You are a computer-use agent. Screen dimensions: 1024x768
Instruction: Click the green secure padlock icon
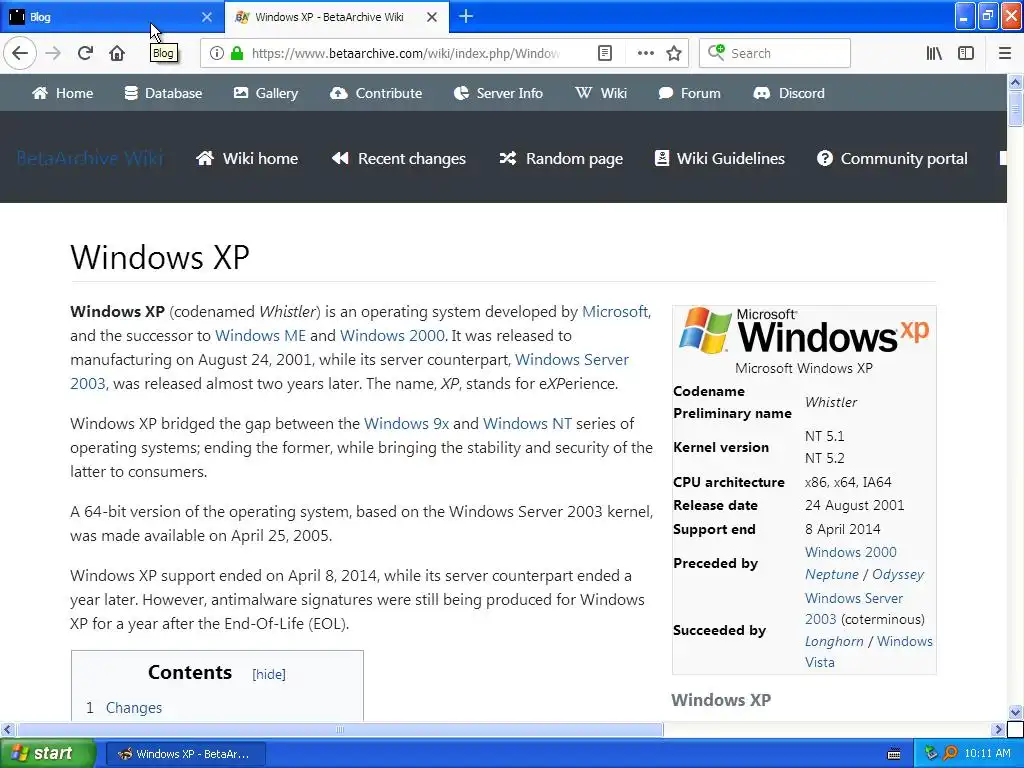237,53
